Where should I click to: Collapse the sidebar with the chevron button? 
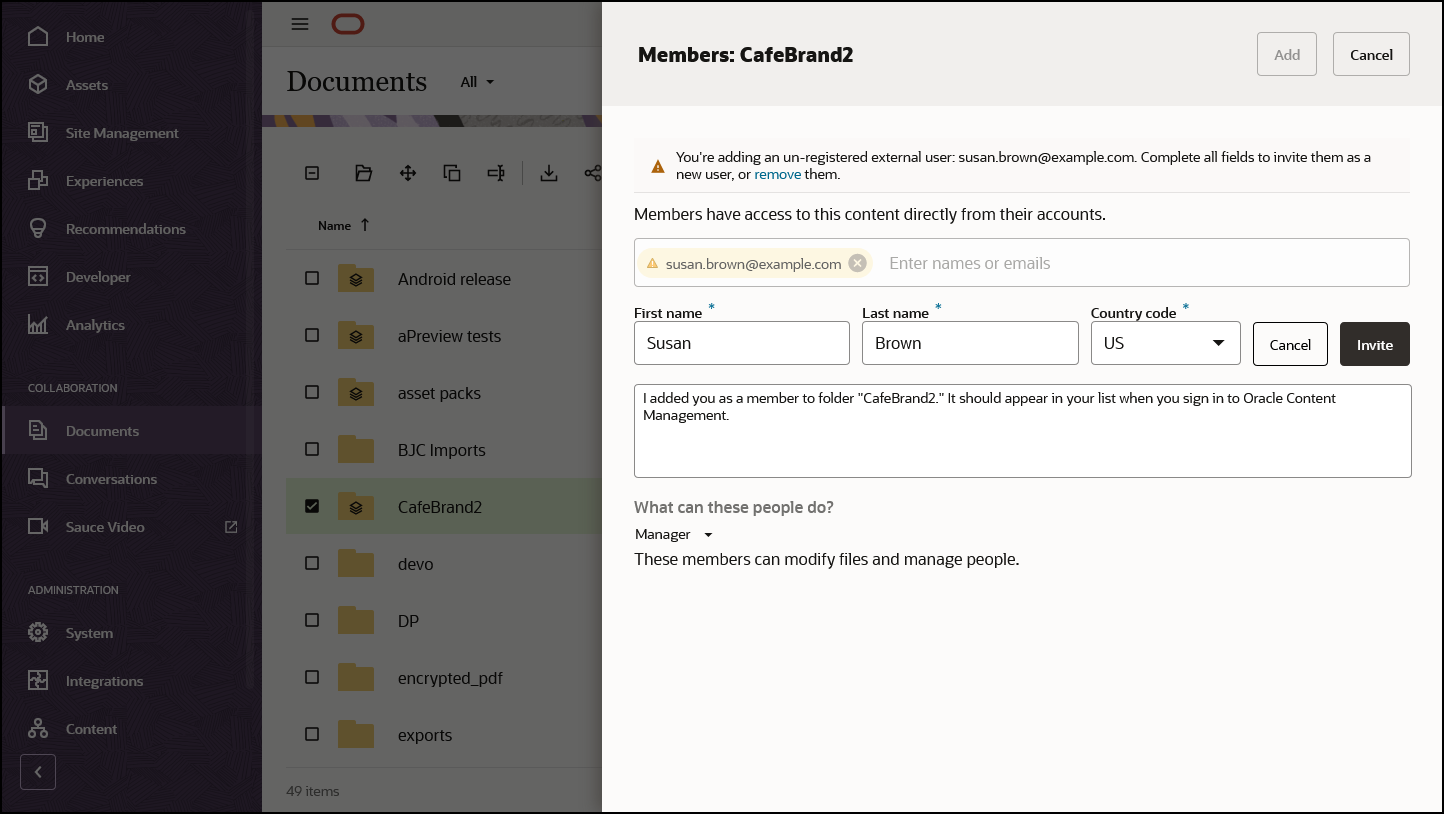(38, 772)
